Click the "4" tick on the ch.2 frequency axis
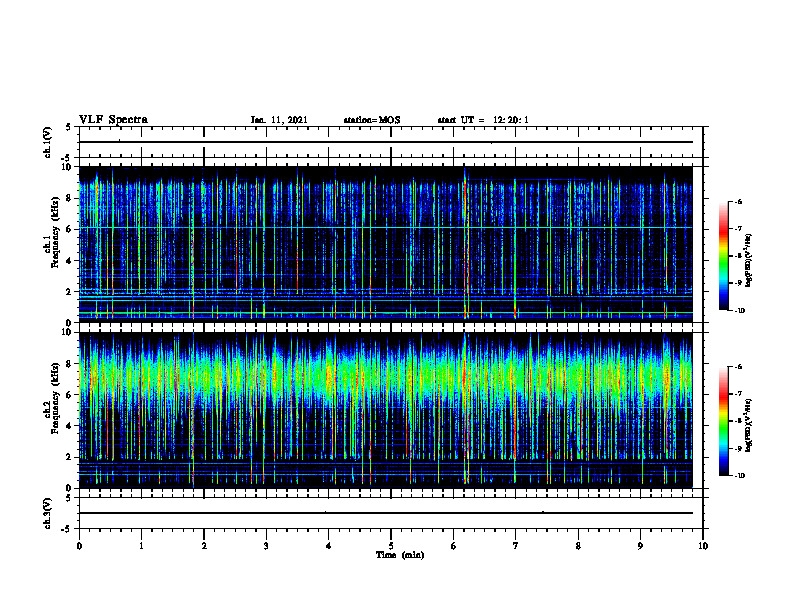The width and height of the screenshot is (792, 612). [70, 426]
